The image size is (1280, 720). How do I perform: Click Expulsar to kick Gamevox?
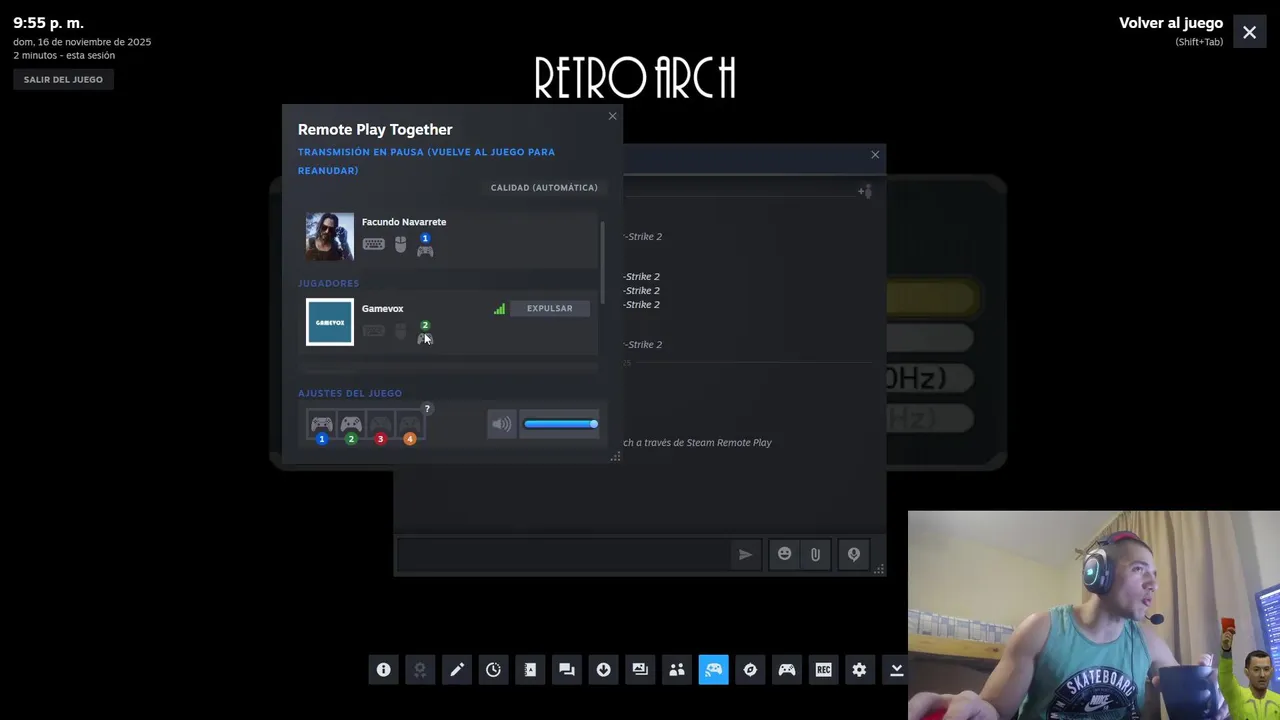[x=550, y=308]
